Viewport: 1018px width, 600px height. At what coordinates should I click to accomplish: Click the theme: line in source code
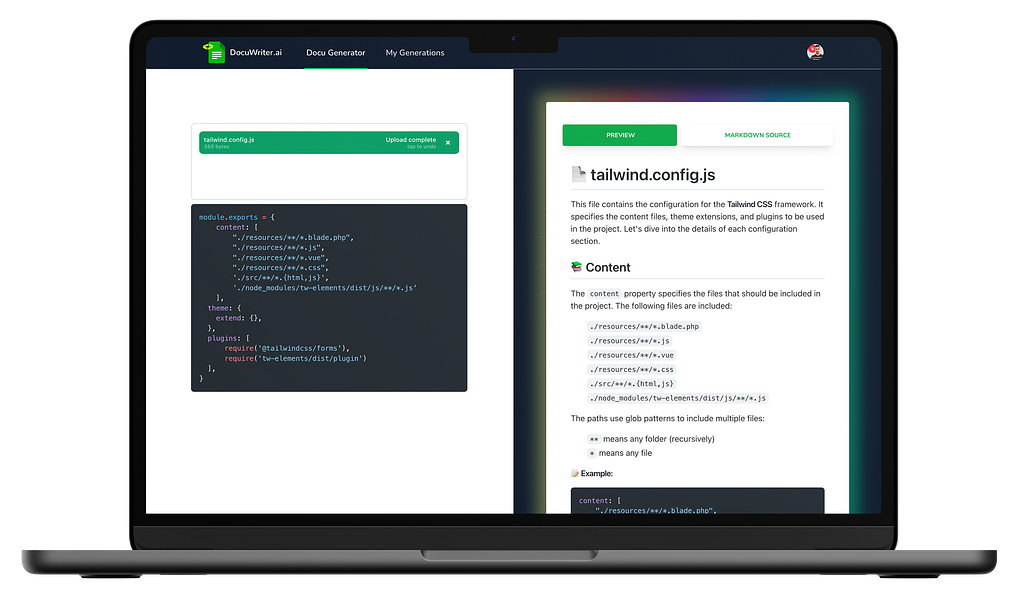click(225, 308)
